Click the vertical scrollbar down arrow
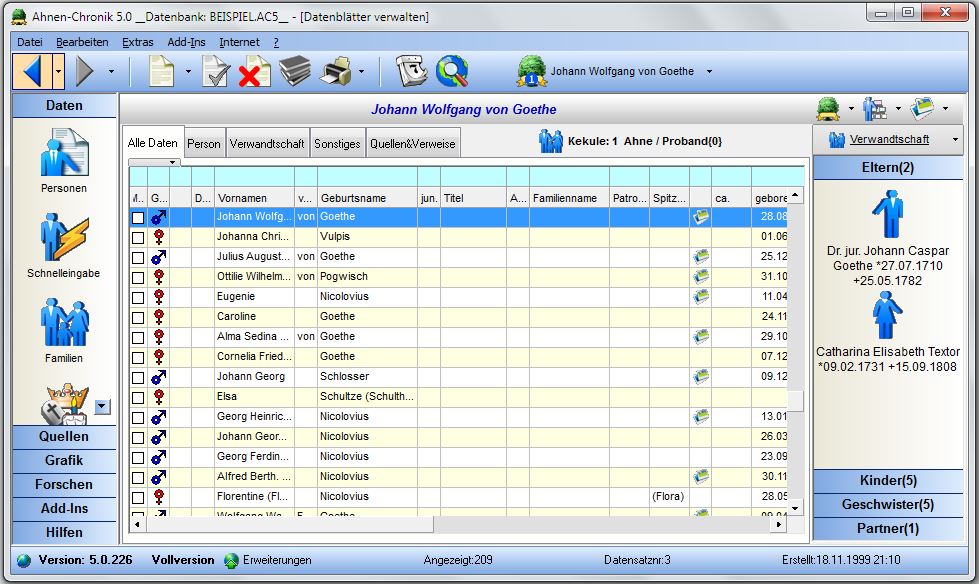The width and height of the screenshot is (979, 584). [x=795, y=508]
